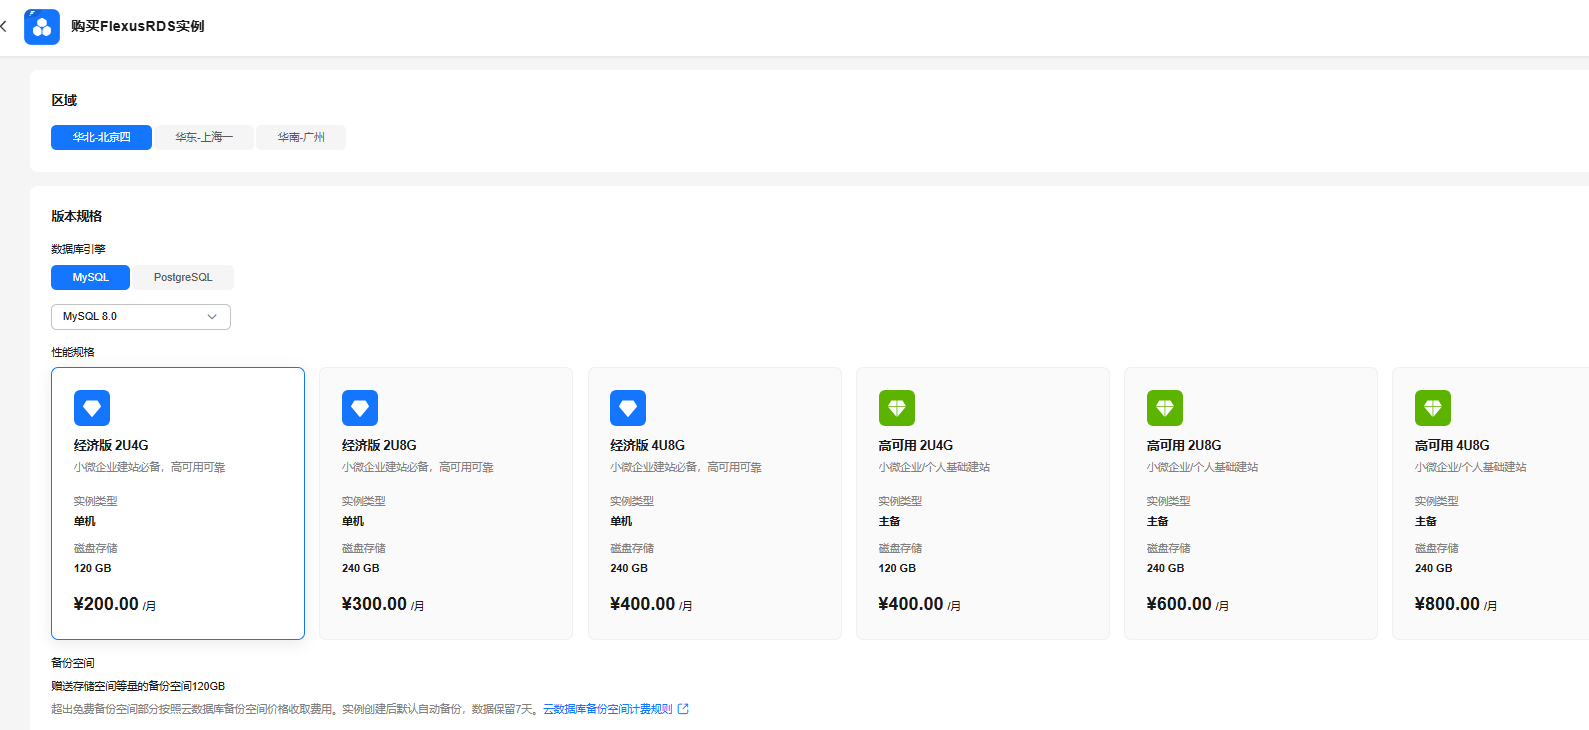This screenshot has width=1589, height=730.
Task: Click the 高可用 2U8G green diamond icon
Action: click(1165, 408)
